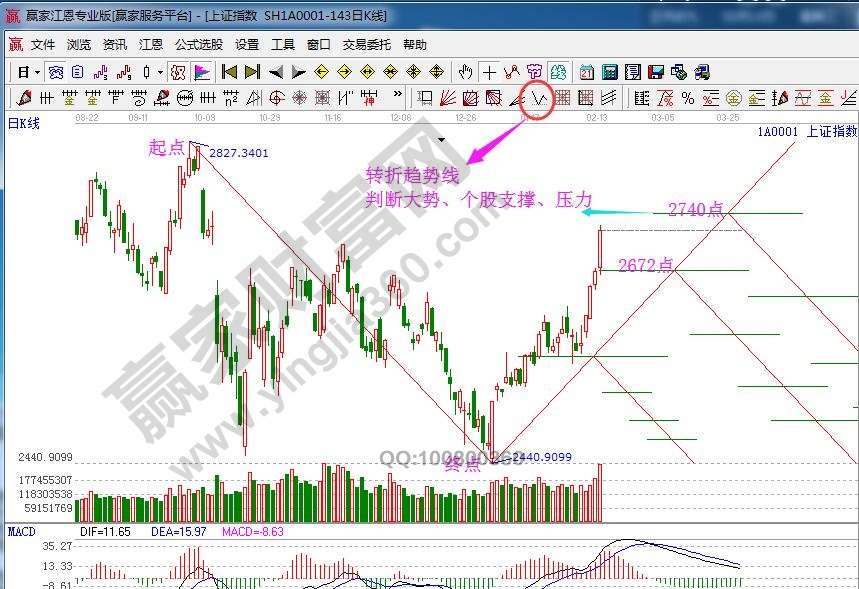Click the 日K线 chart label
This screenshot has height=589, width=859.
[24, 123]
